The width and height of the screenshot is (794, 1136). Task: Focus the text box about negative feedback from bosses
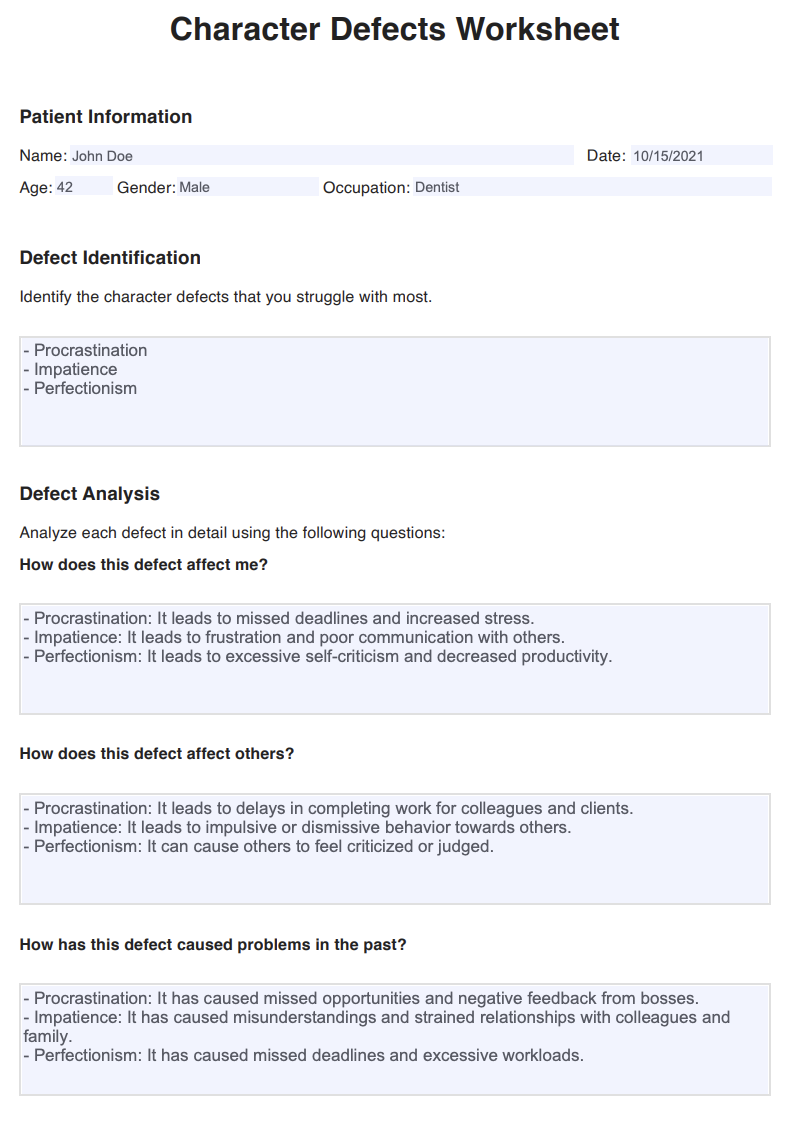click(395, 1038)
